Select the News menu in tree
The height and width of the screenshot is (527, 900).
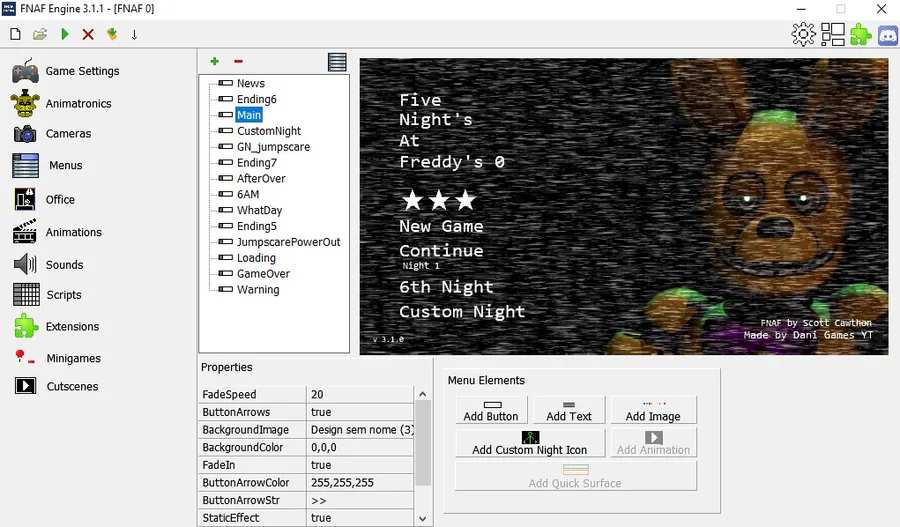(x=251, y=83)
